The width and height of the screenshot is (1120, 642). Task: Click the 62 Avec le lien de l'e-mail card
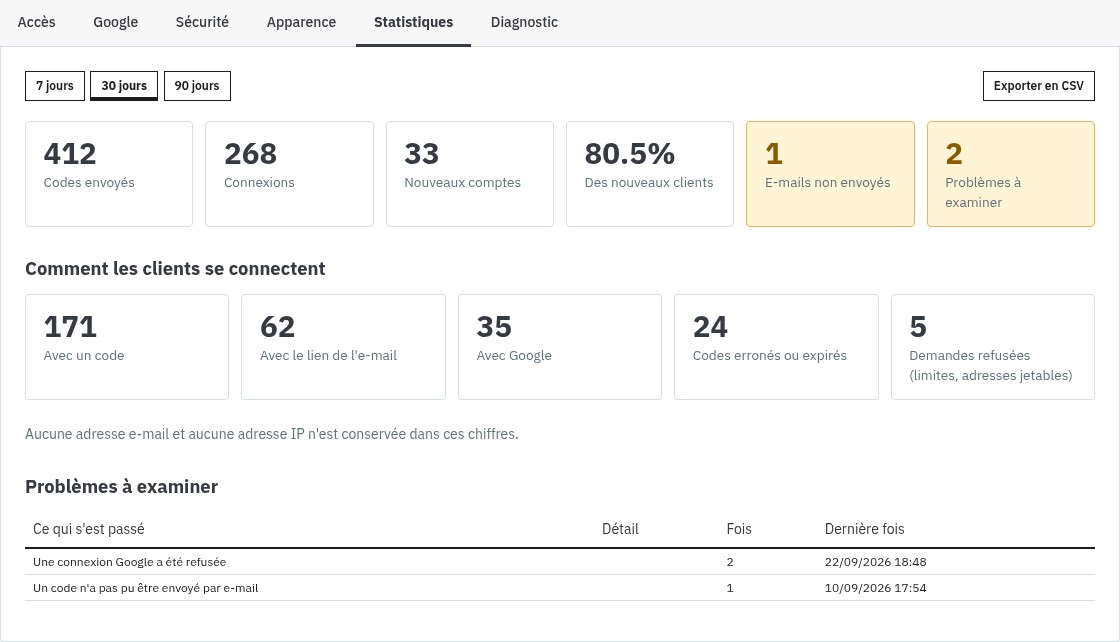coord(344,347)
